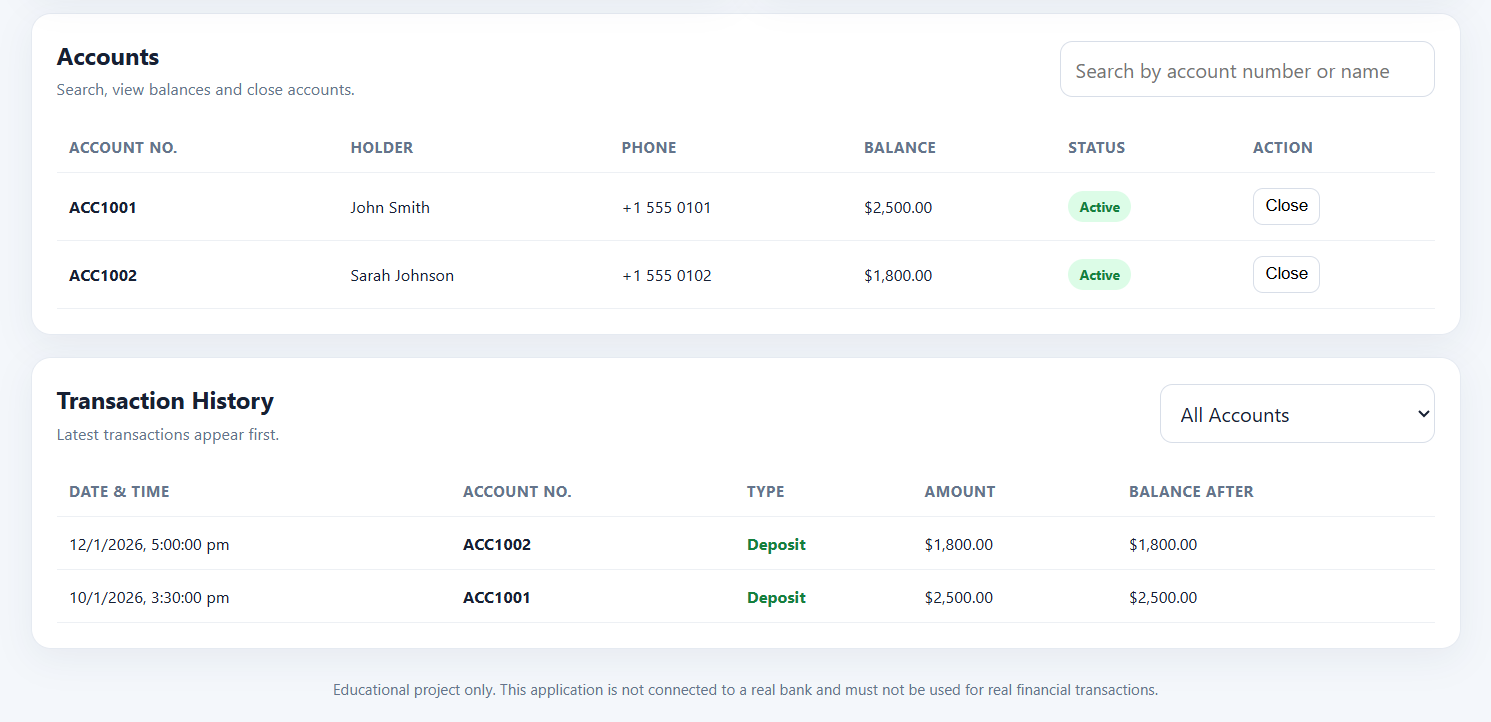The height and width of the screenshot is (722, 1491).
Task: Click the ACTION column header
Action: (x=1283, y=148)
